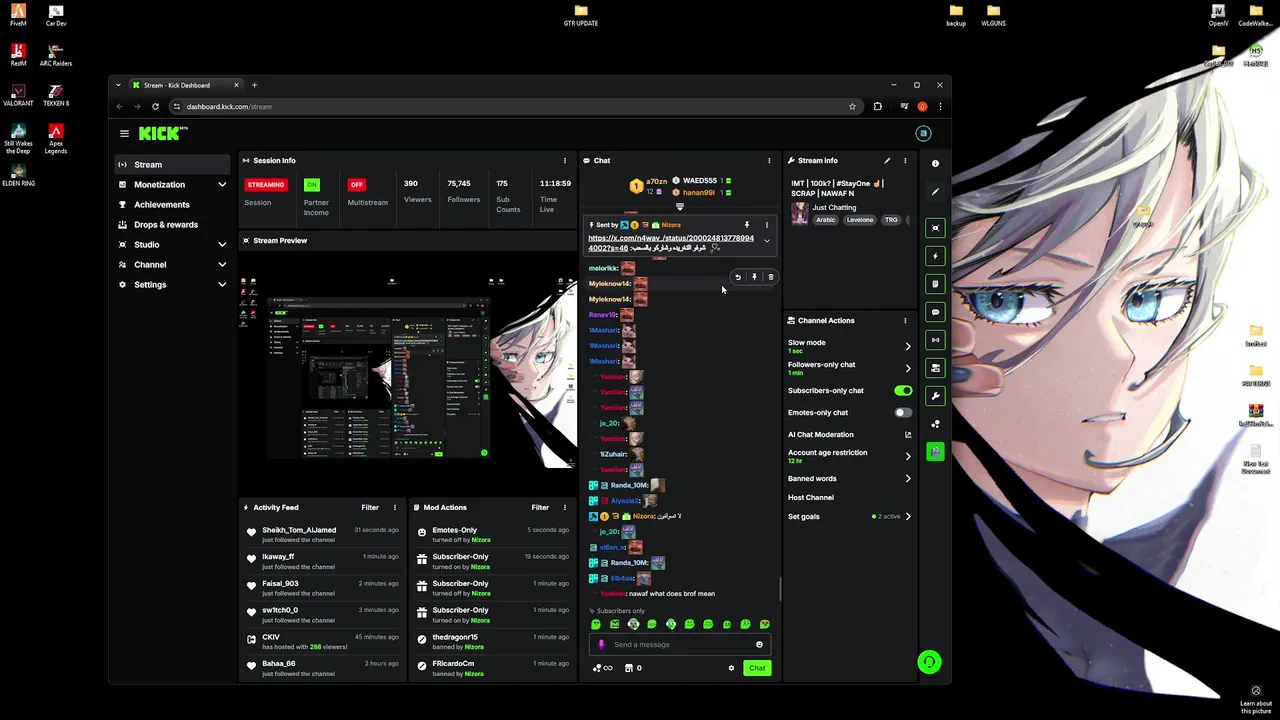Open the emoji picker in the message box
Screen dimensions: 1280x720
[x=759, y=645]
